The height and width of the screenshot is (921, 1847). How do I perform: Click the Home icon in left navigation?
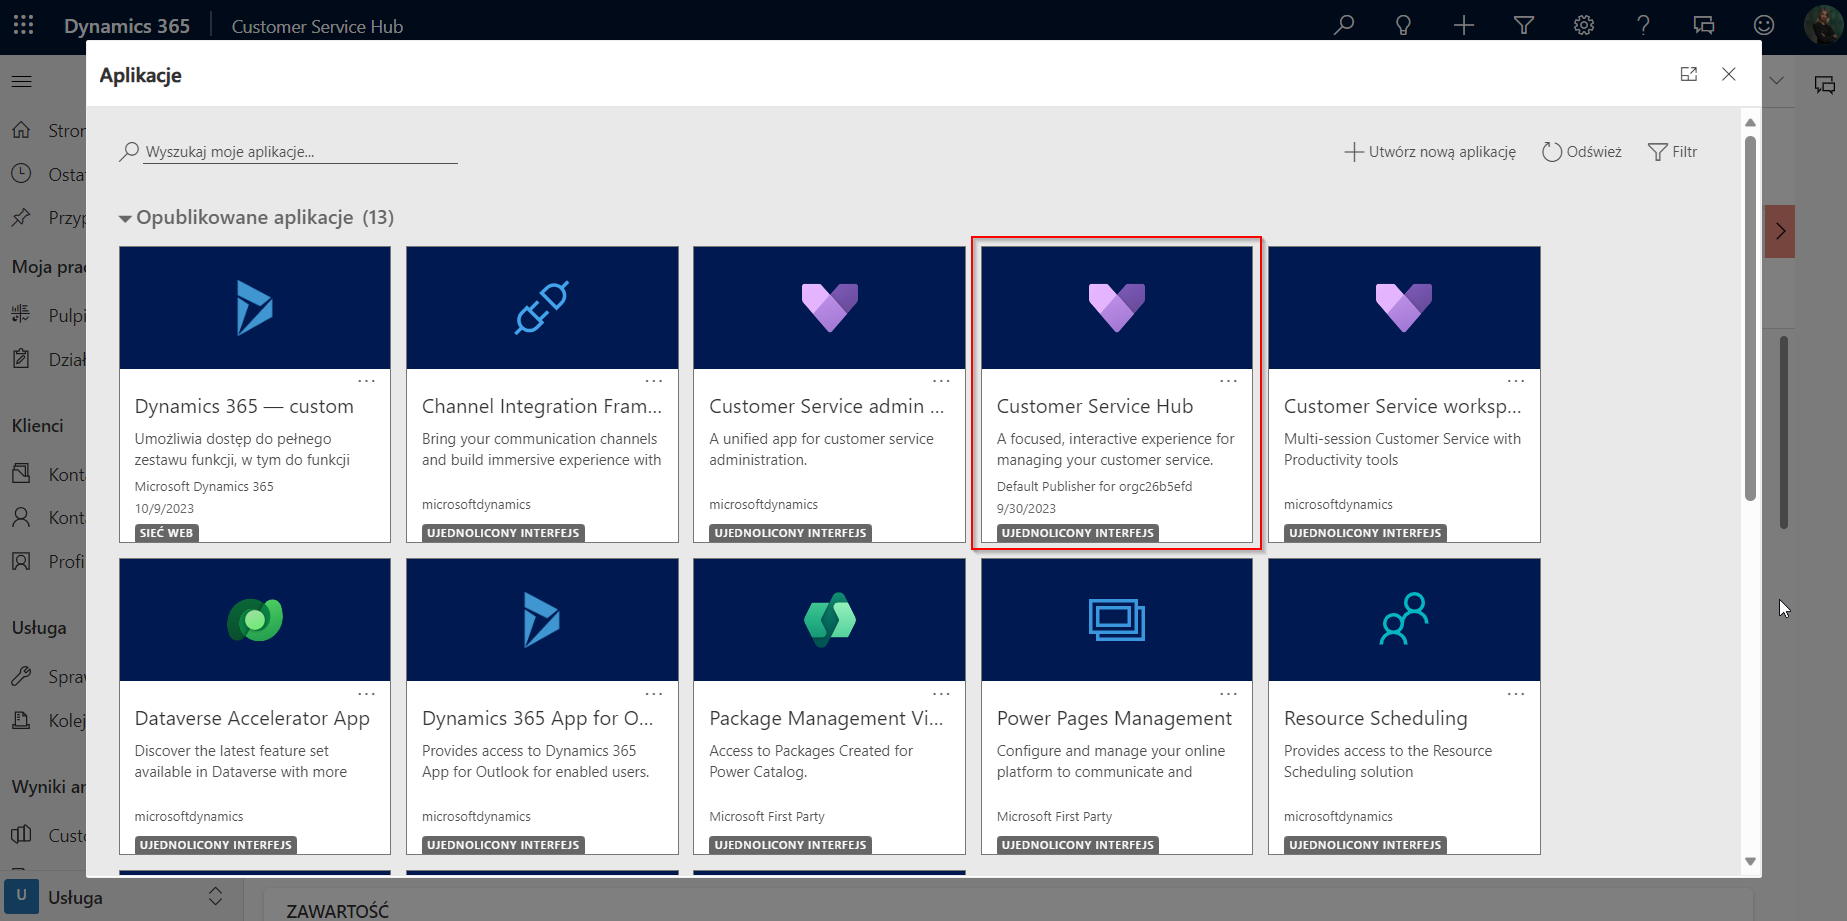pyautogui.click(x=21, y=131)
